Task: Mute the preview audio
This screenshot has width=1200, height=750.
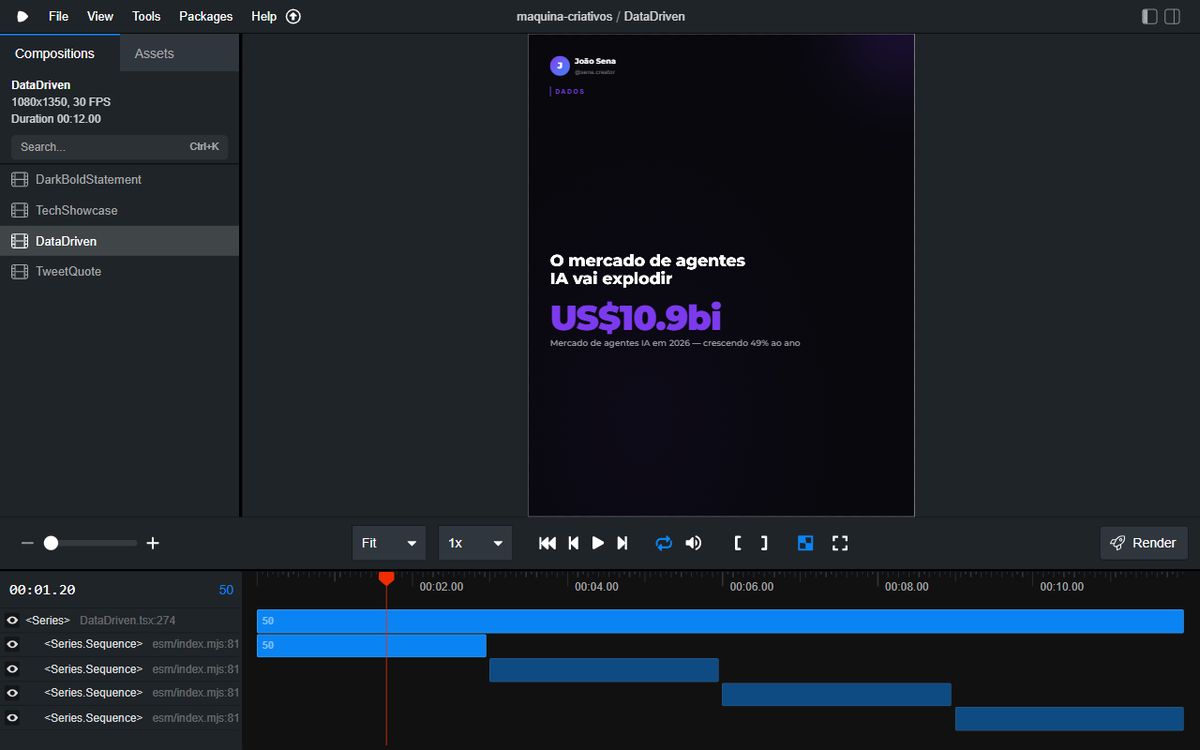Action: click(693, 543)
